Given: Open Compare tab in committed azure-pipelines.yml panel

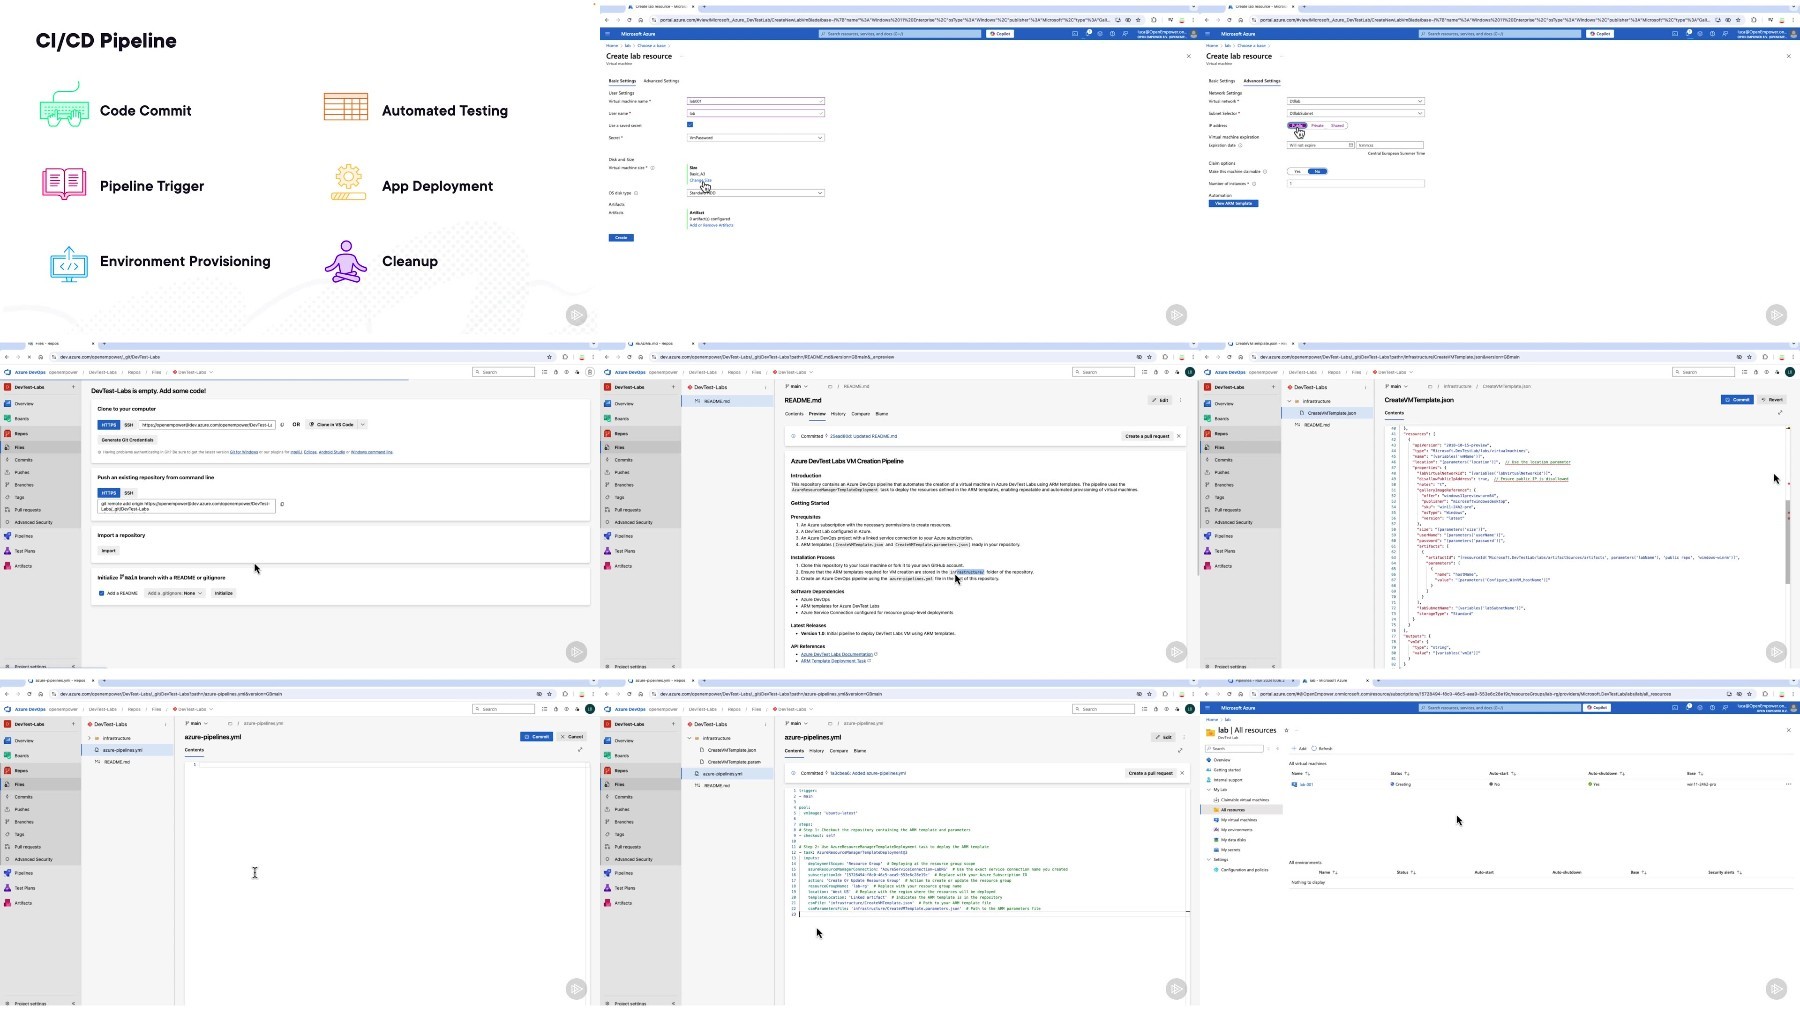Looking at the screenshot, I should [x=839, y=750].
